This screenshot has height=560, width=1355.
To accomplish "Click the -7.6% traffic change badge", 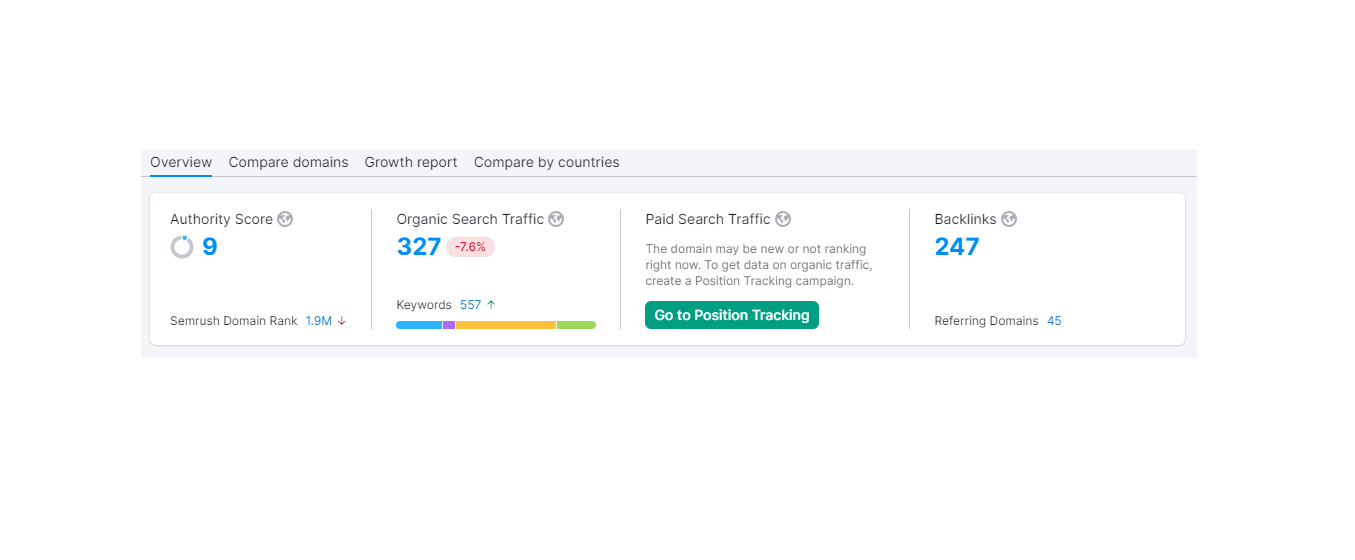I will click(x=470, y=247).
